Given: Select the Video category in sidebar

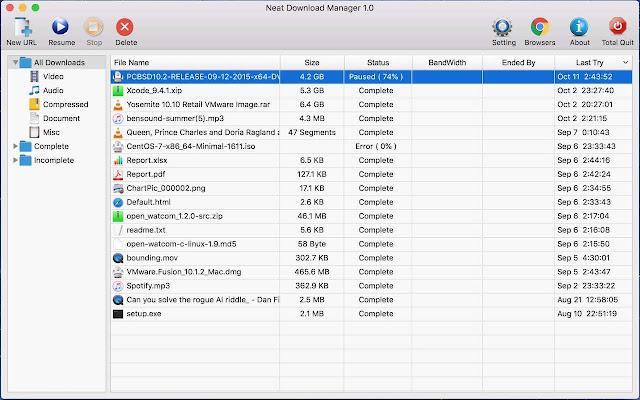Looking at the screenshot, I should pos(53,76).
